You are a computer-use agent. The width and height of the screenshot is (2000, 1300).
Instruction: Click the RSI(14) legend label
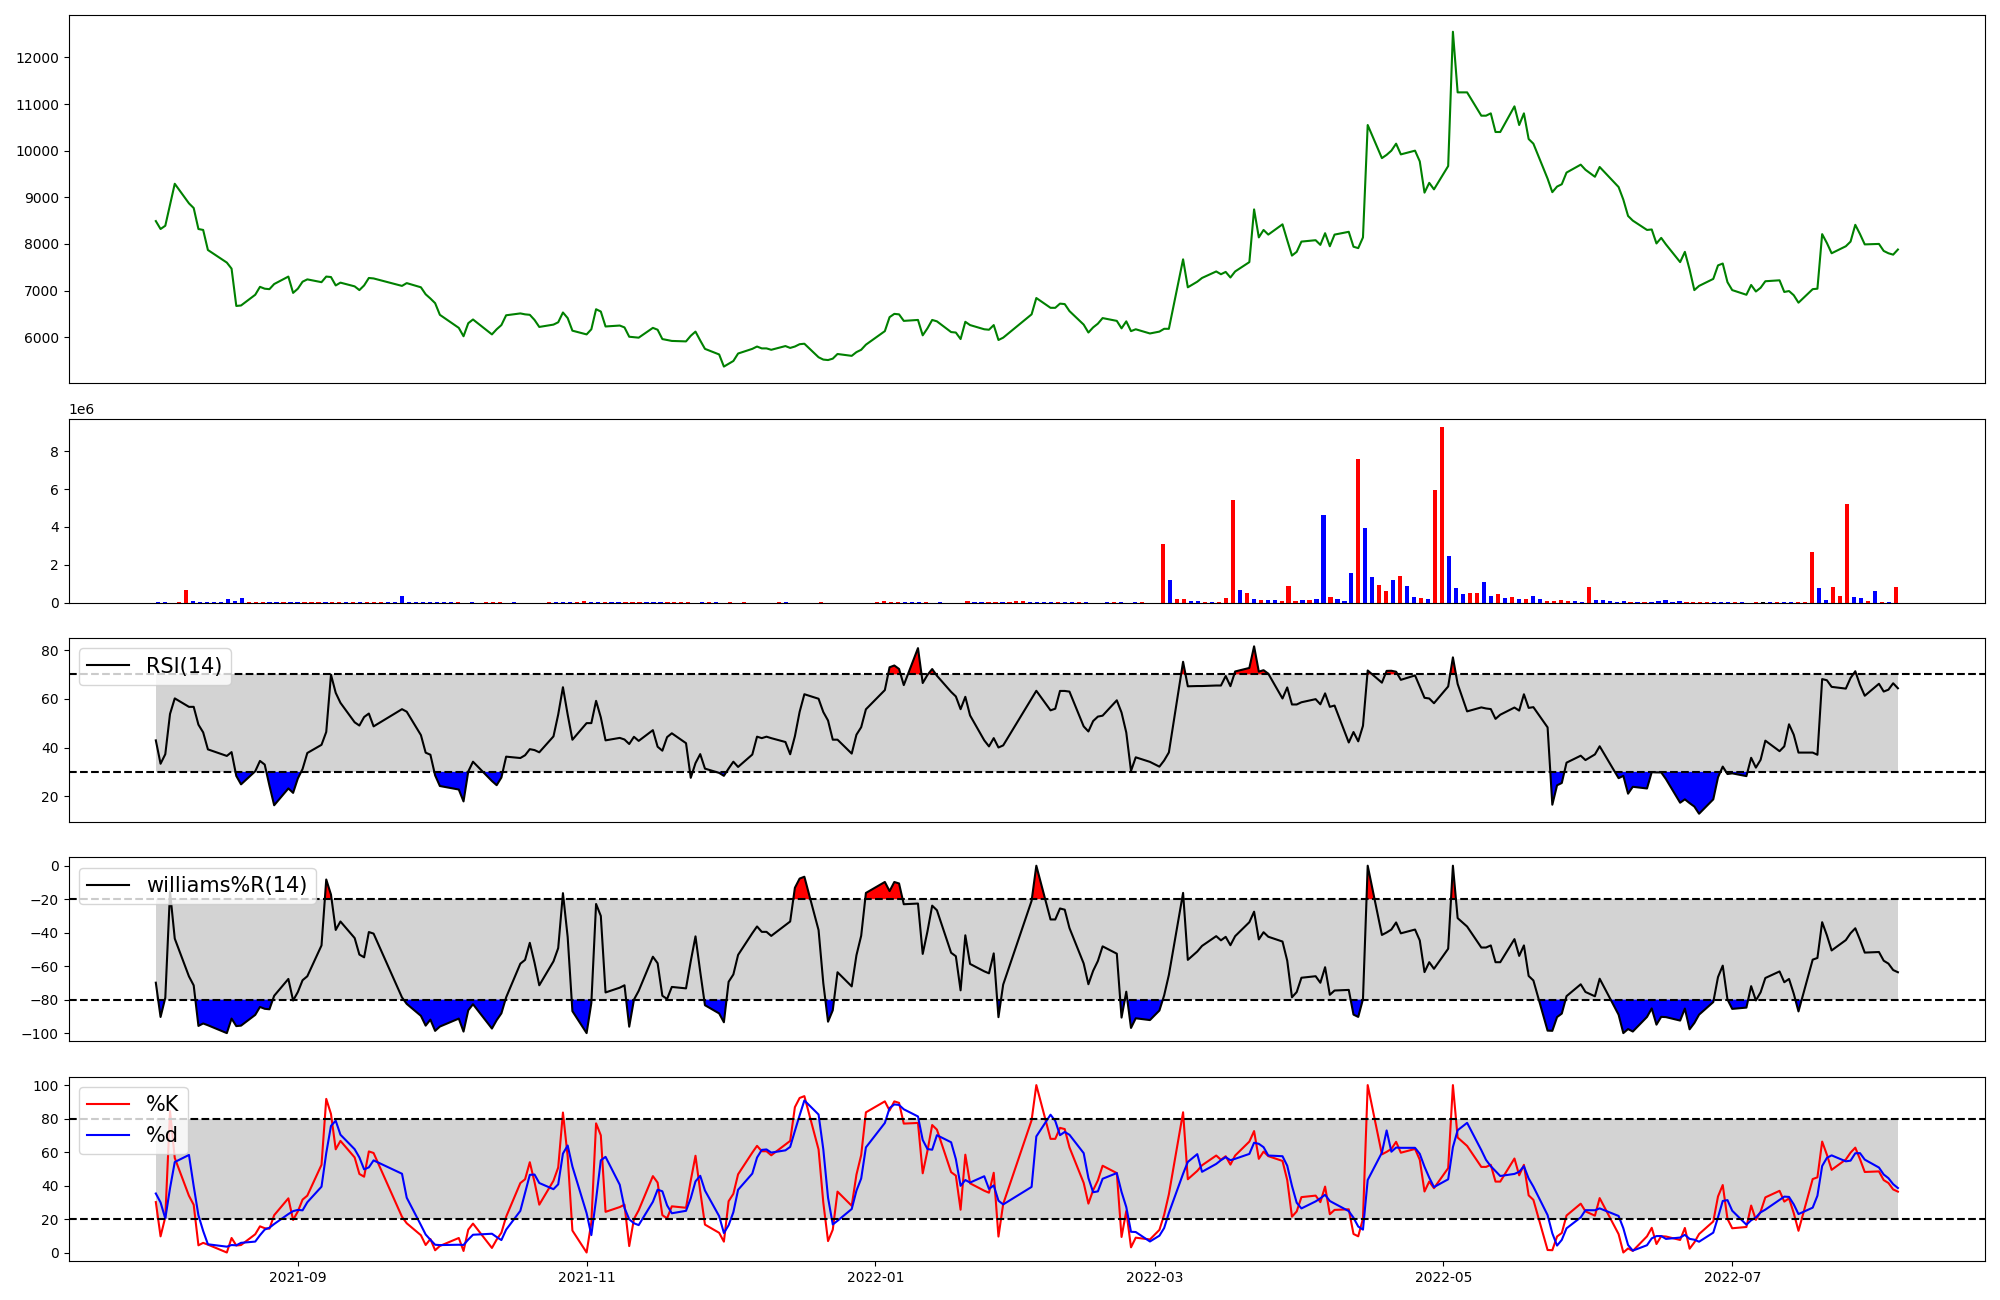(x=183, y=666)
